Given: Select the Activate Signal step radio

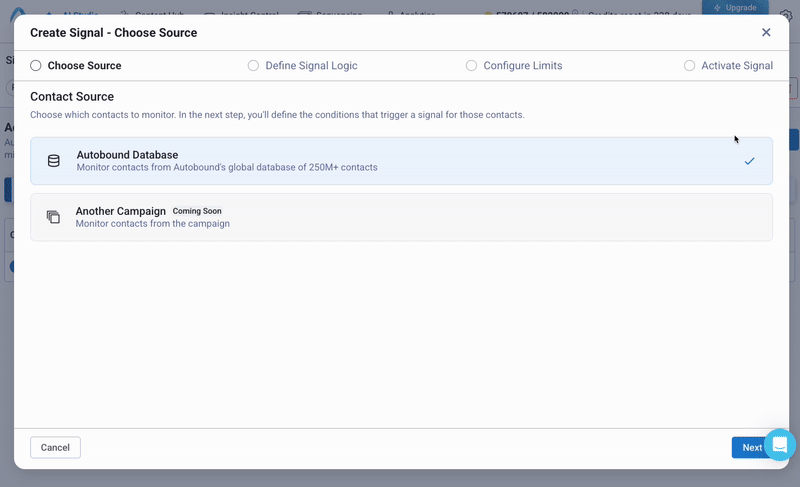Looking at the screenshot, I should [x=689, y=66].
